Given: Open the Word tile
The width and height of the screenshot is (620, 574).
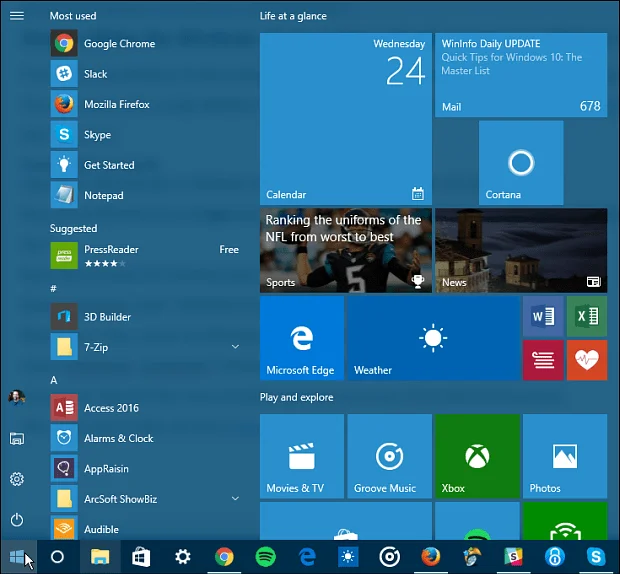Looking at the screenshot, I should pos(543,316).
